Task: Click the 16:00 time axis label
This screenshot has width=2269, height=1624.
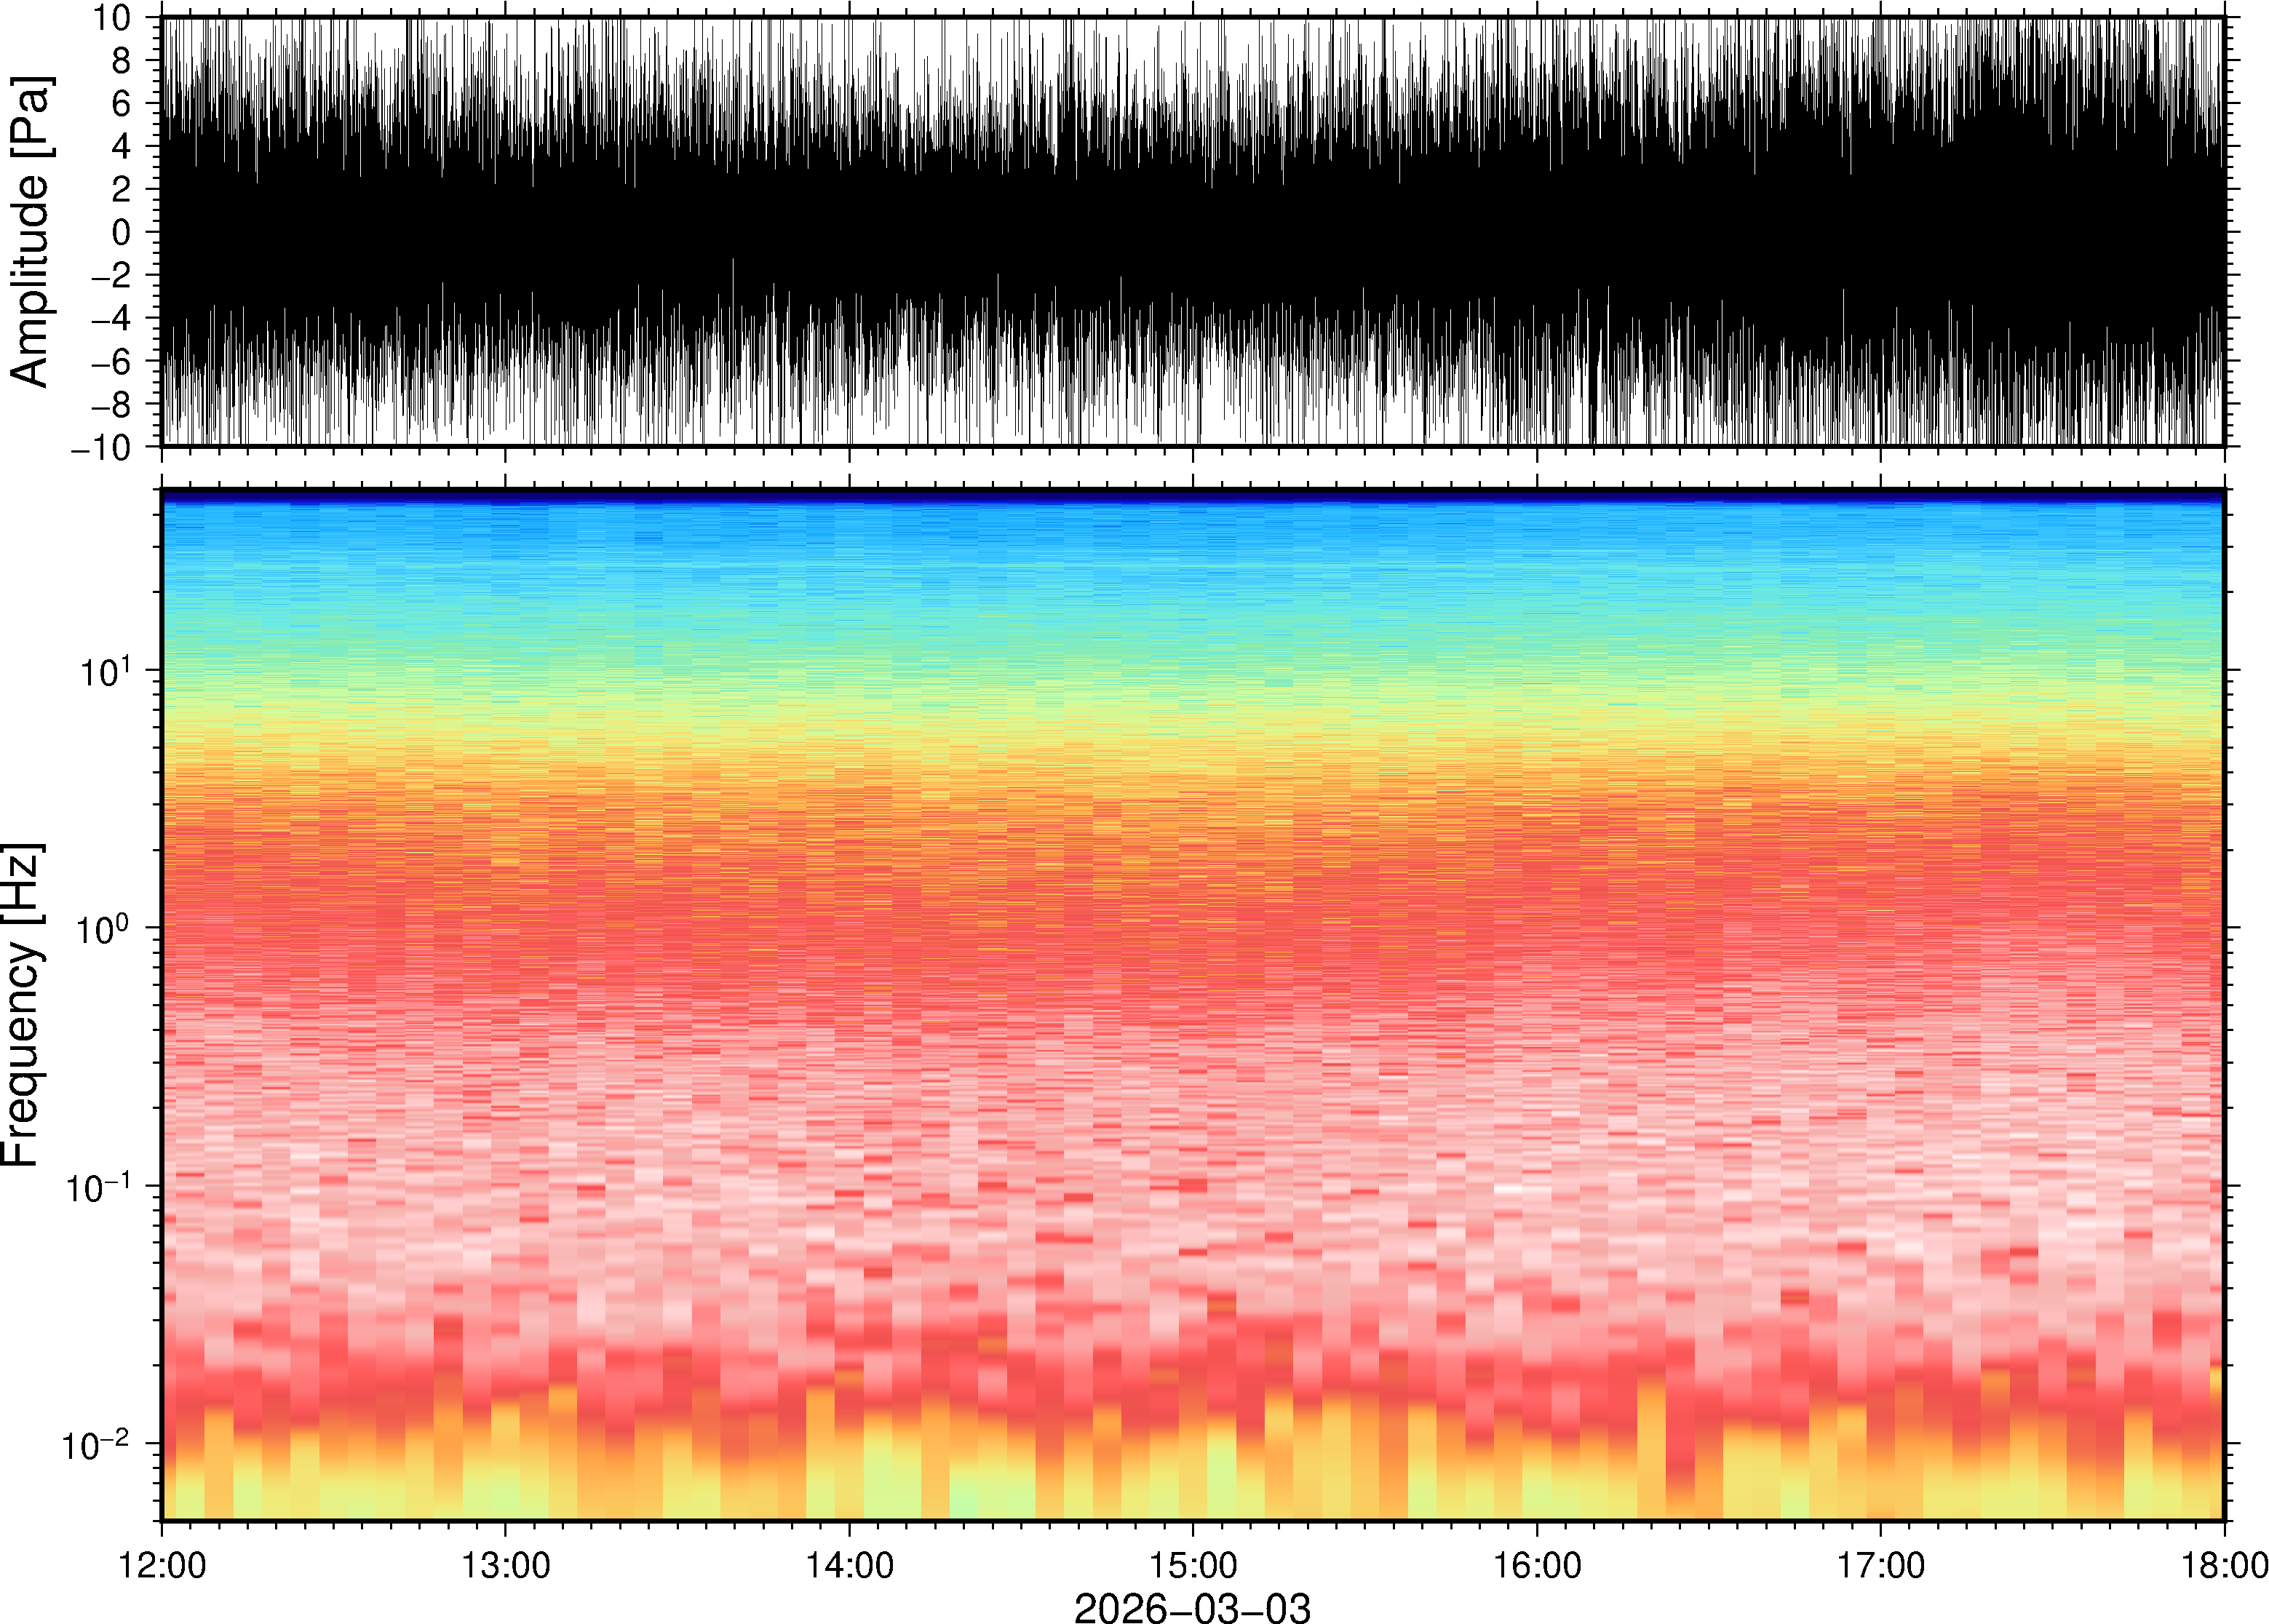Action: pos(1537,1565)
